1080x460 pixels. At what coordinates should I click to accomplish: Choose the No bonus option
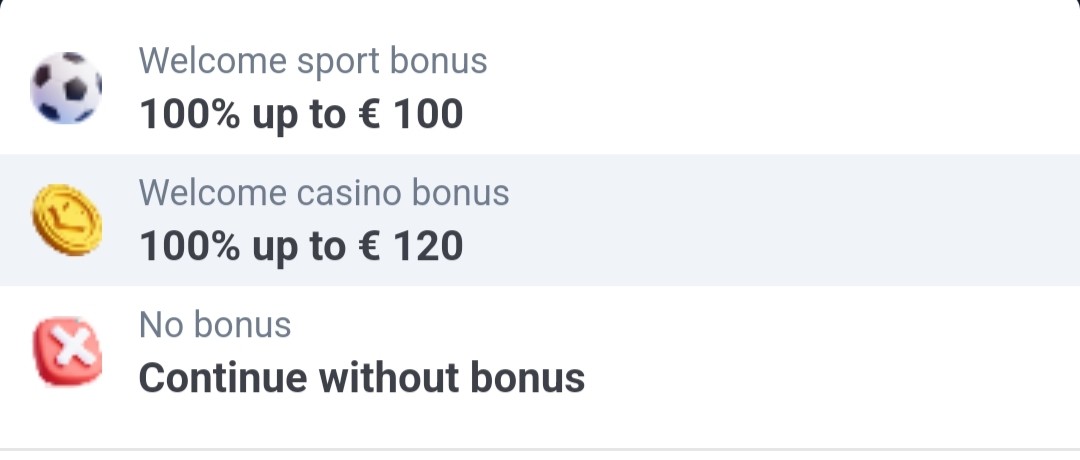pos(540,353)
